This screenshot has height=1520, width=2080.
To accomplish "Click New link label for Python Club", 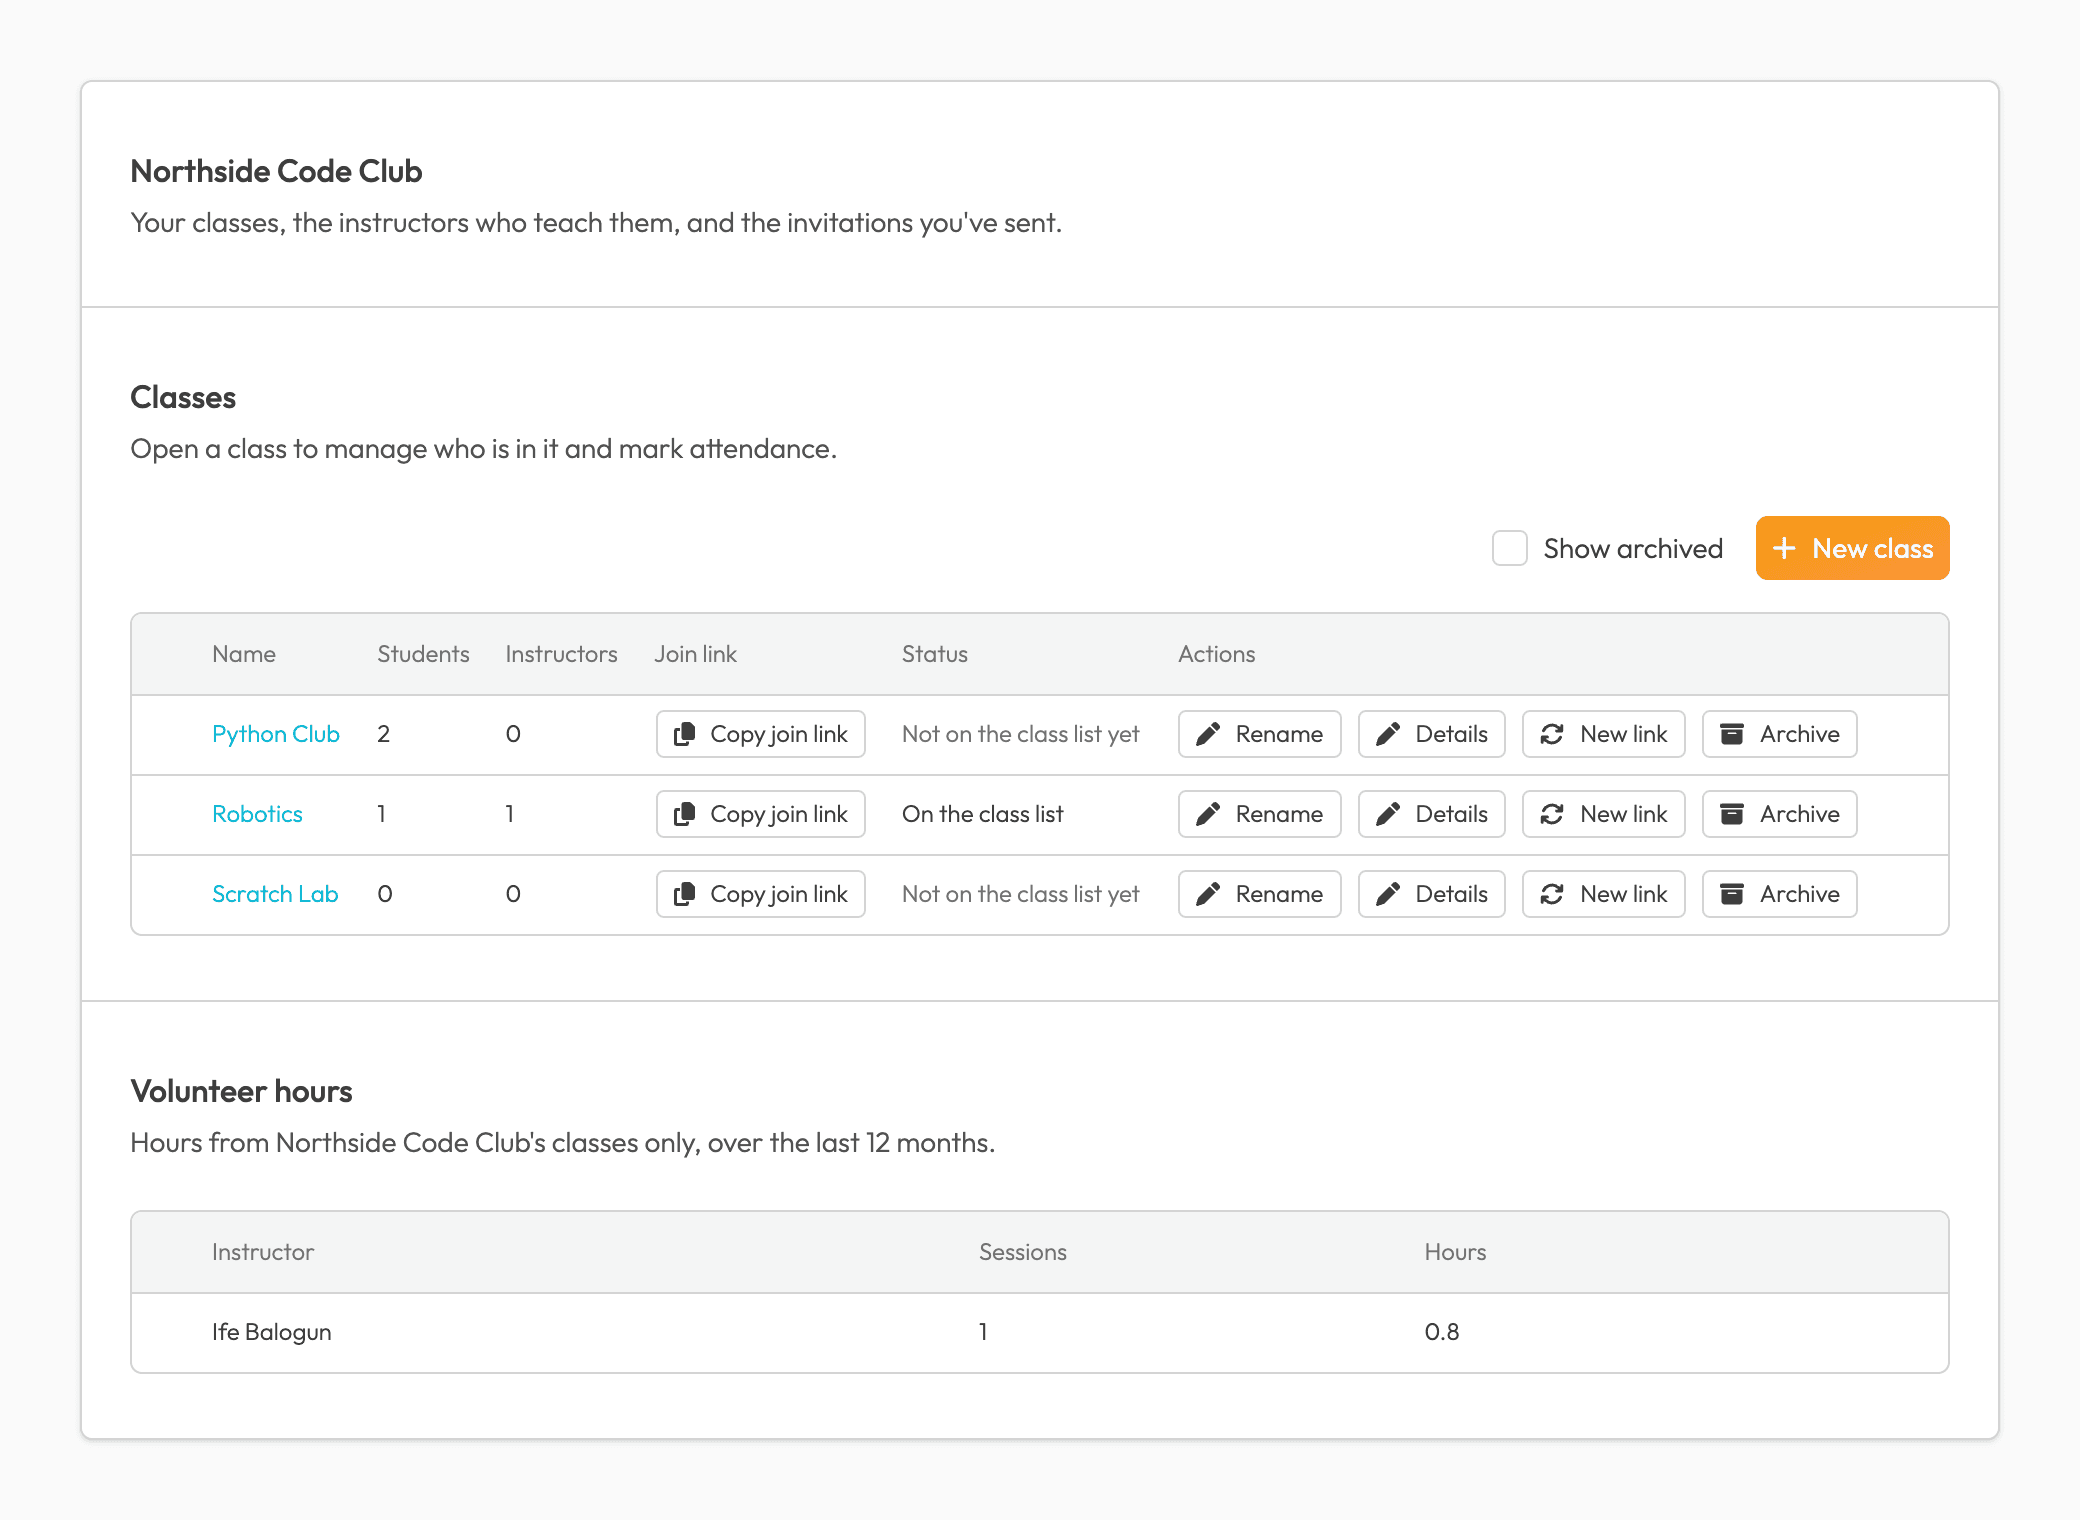I will tap(1624, 734).
